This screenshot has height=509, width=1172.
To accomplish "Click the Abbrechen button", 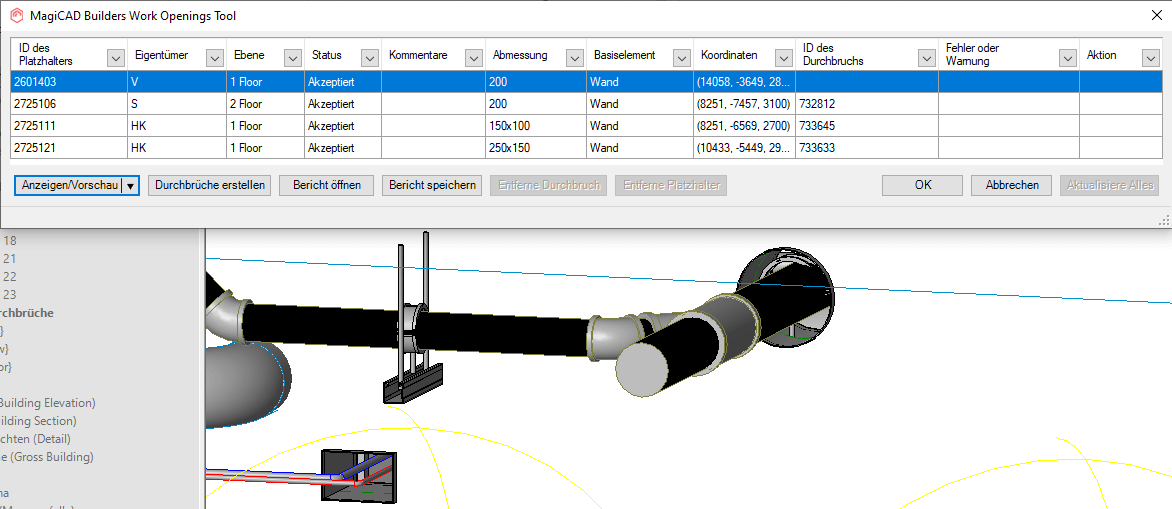I will [1011, 186].
